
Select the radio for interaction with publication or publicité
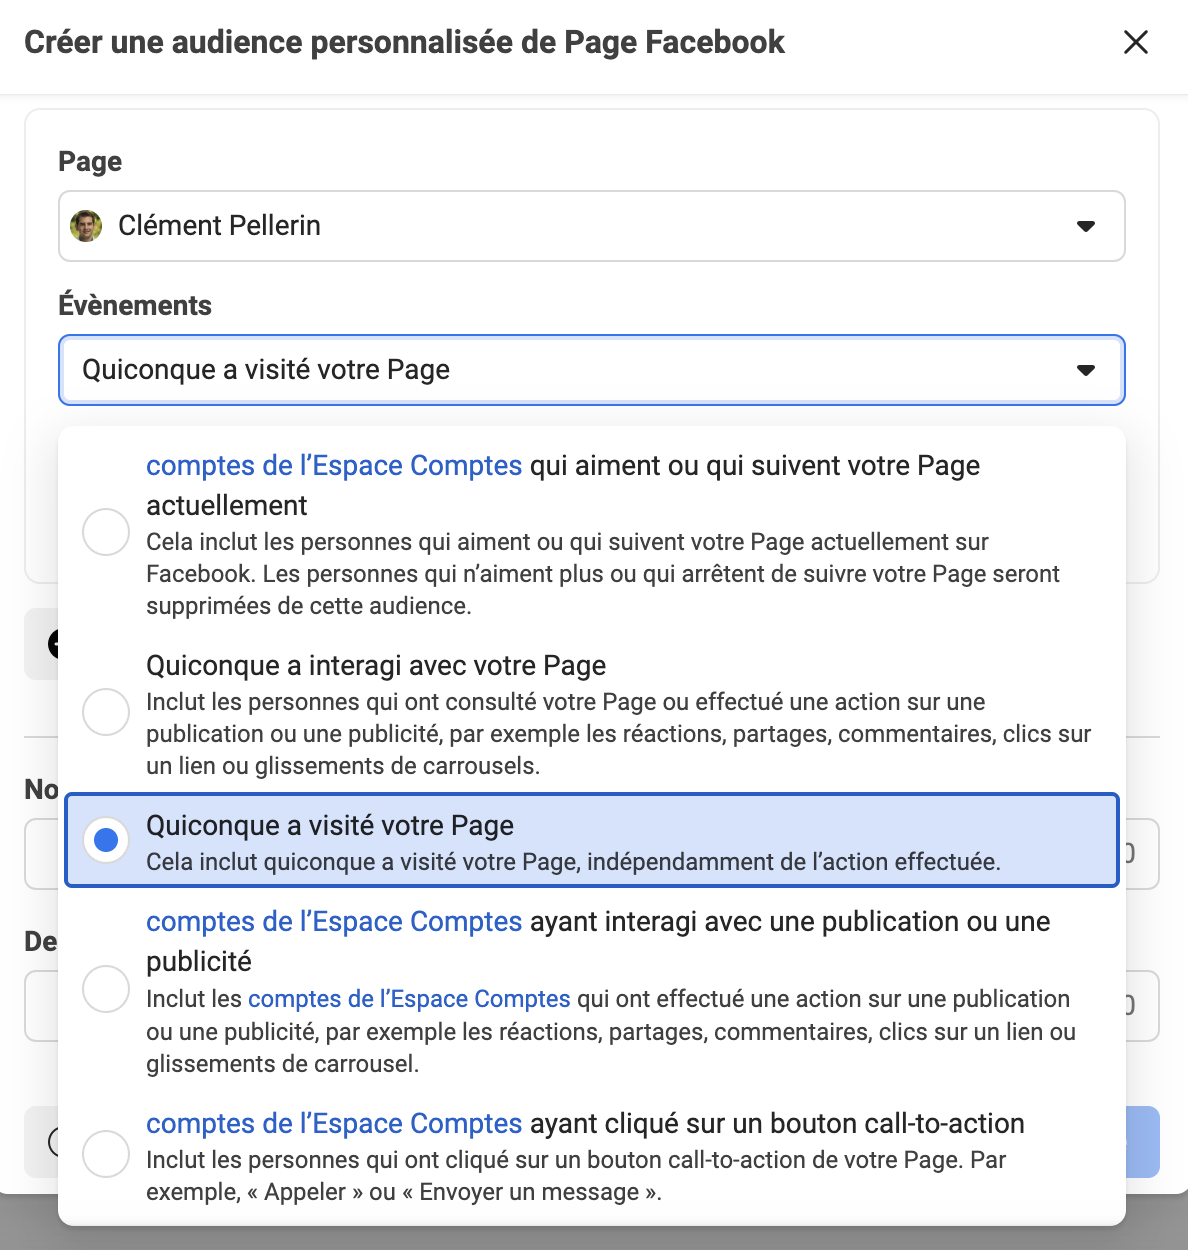106,988
